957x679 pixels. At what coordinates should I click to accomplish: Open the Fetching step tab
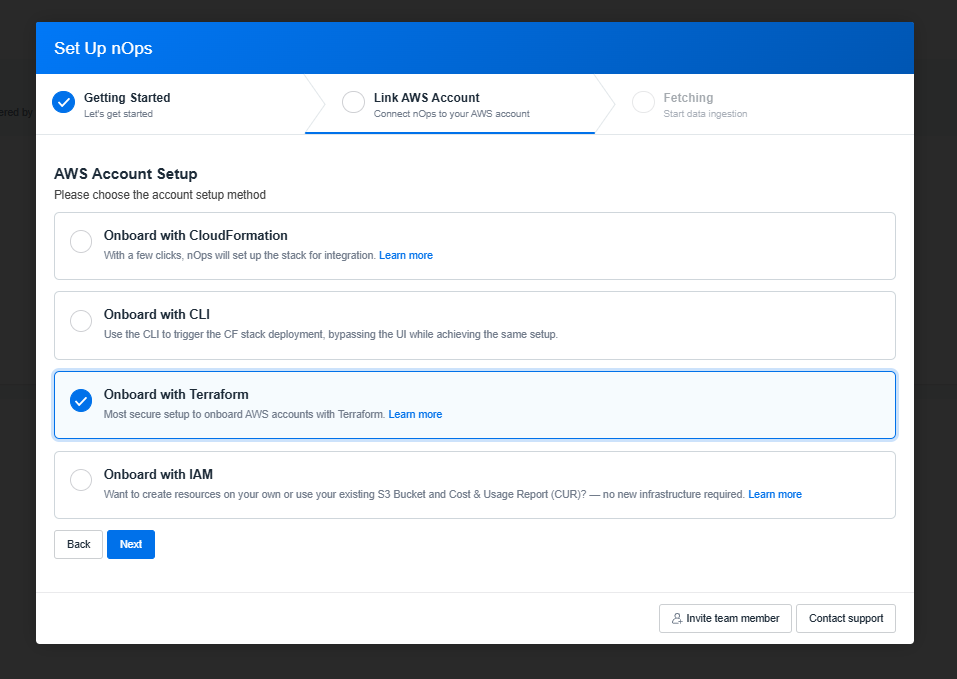(754, 104)
